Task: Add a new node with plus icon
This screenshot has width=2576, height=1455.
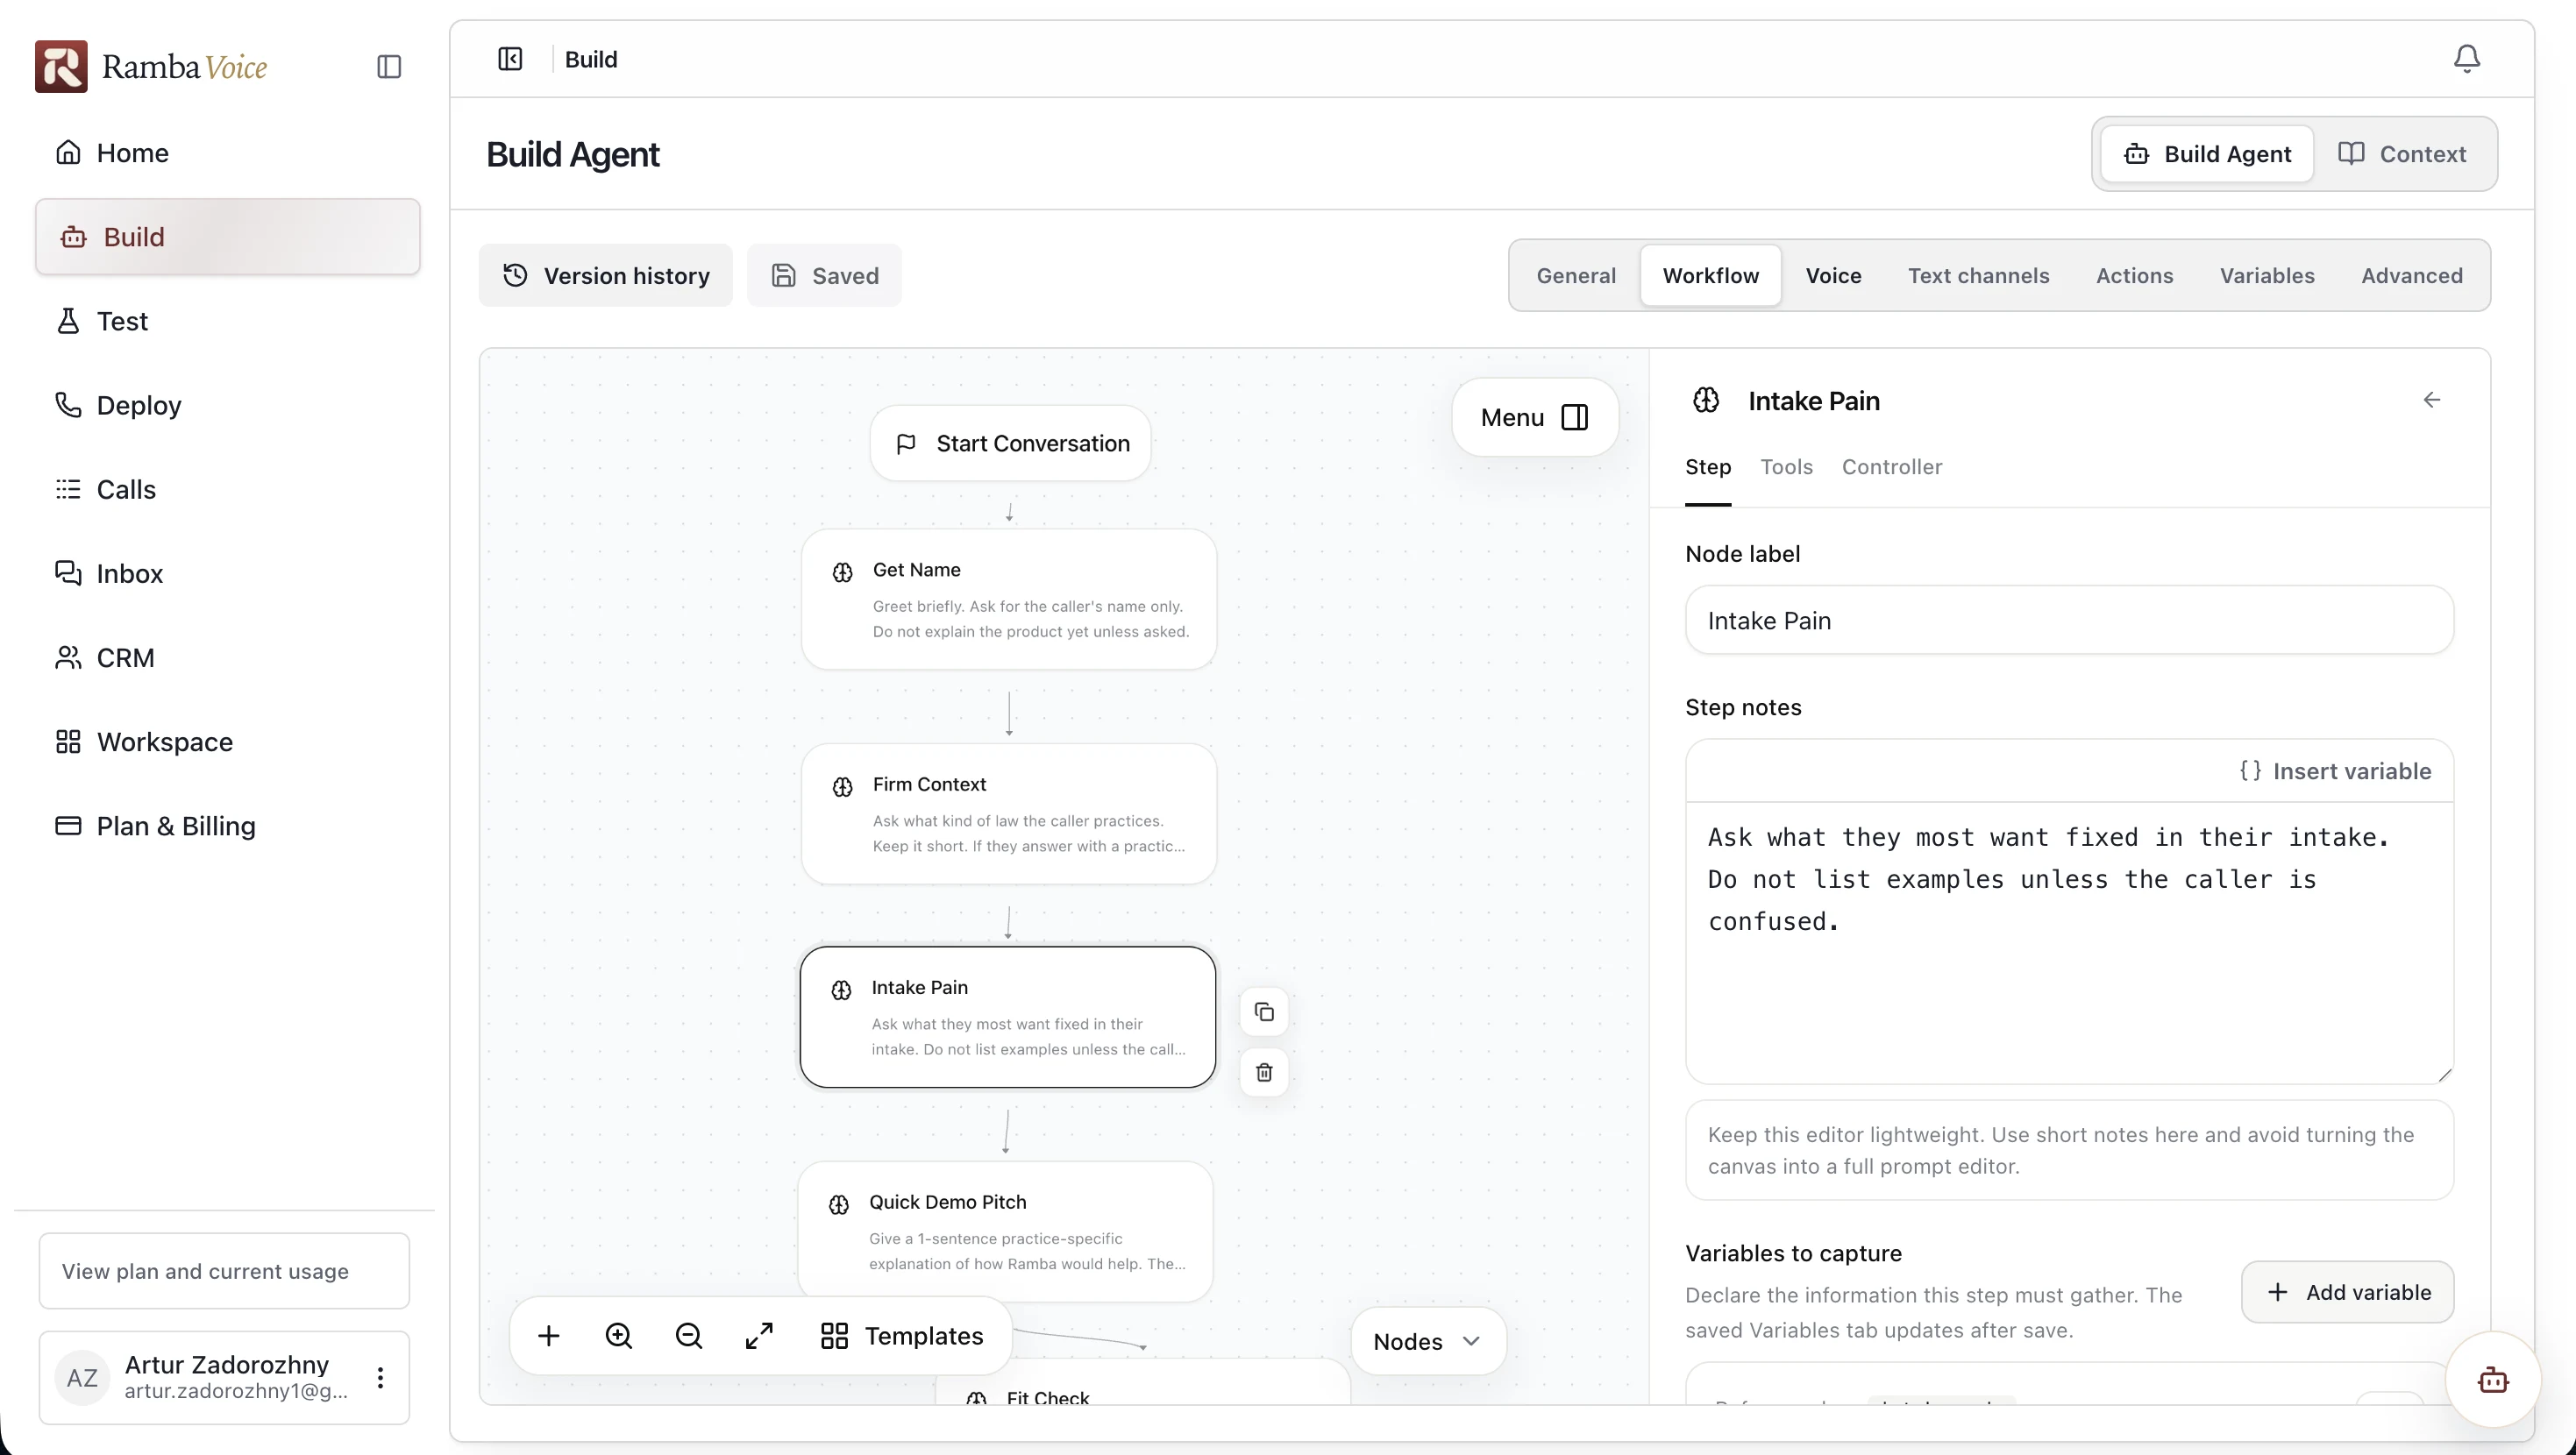Action: pyautogui.click(x=549, y=1336)
